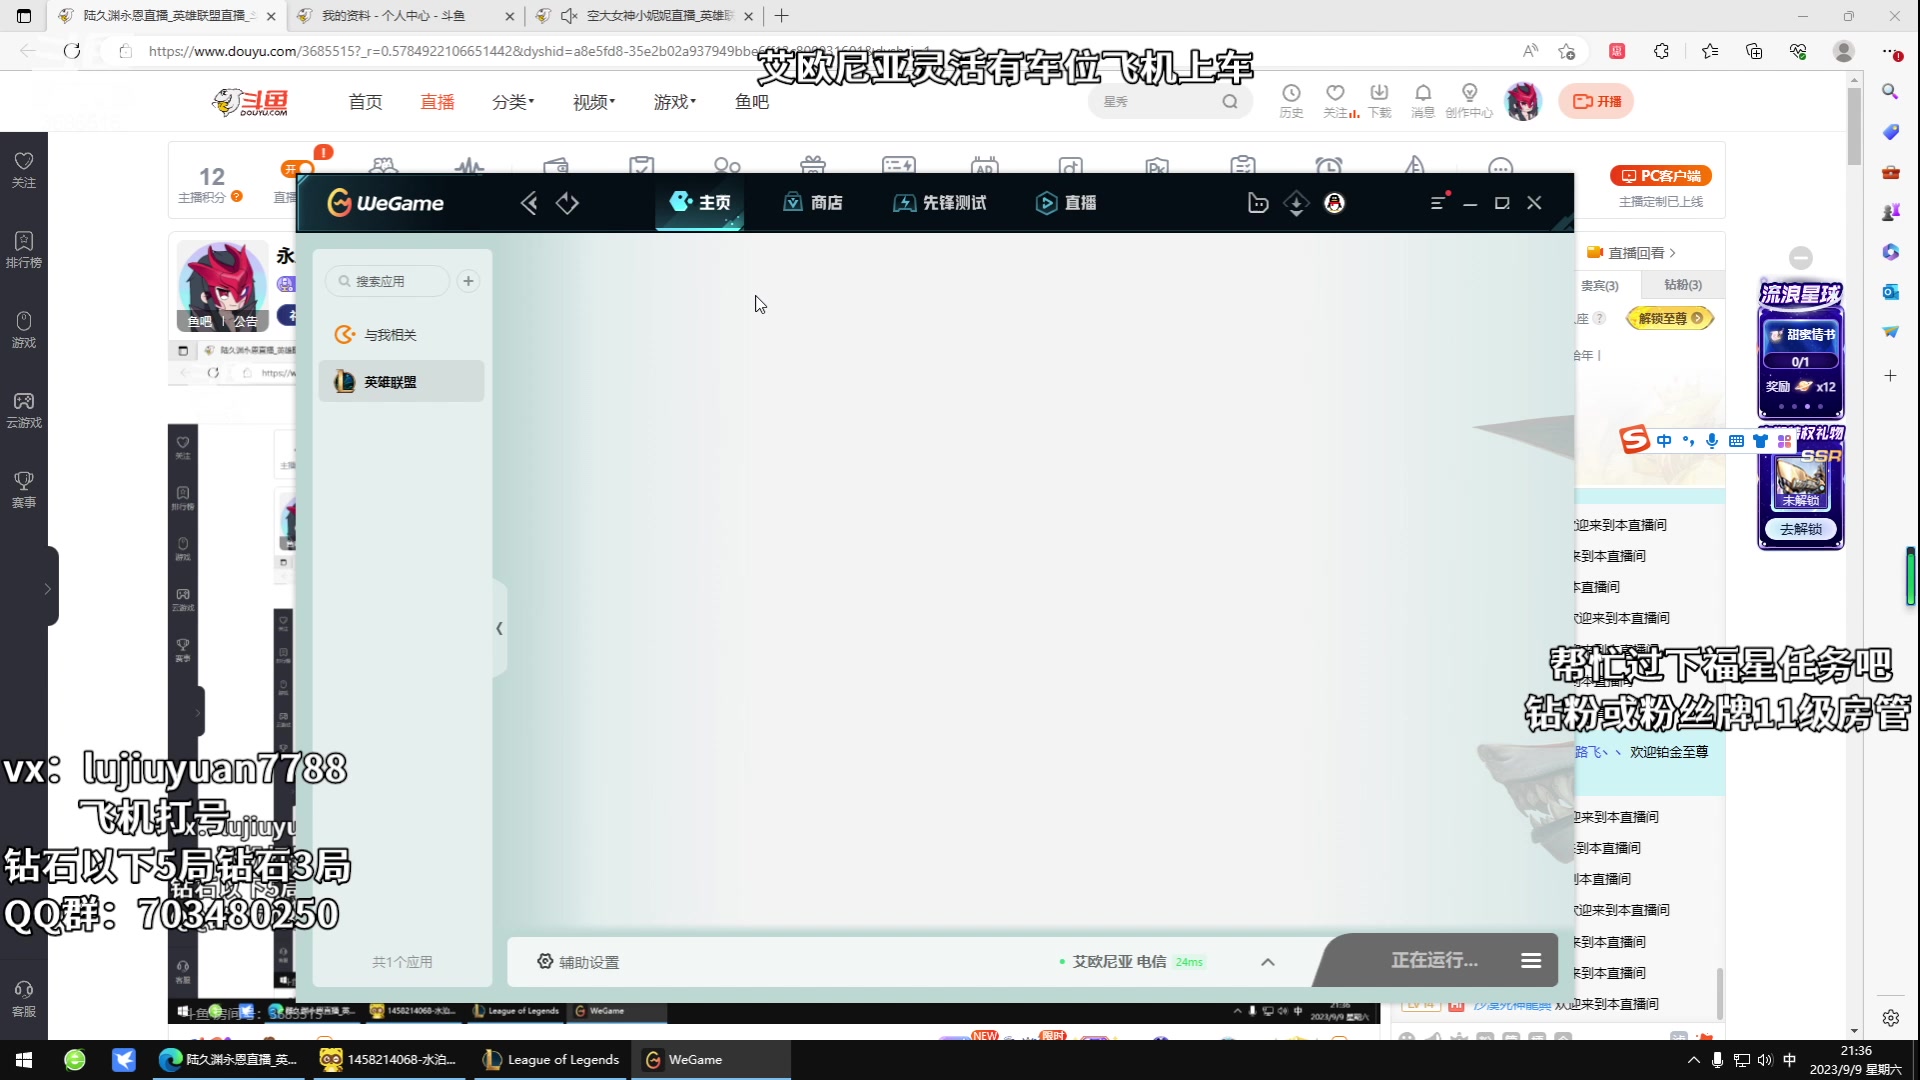Open the menu icon beside 正在运行
Image resolution: width=1920 pixels, height=1080 pixels.
1531,961
